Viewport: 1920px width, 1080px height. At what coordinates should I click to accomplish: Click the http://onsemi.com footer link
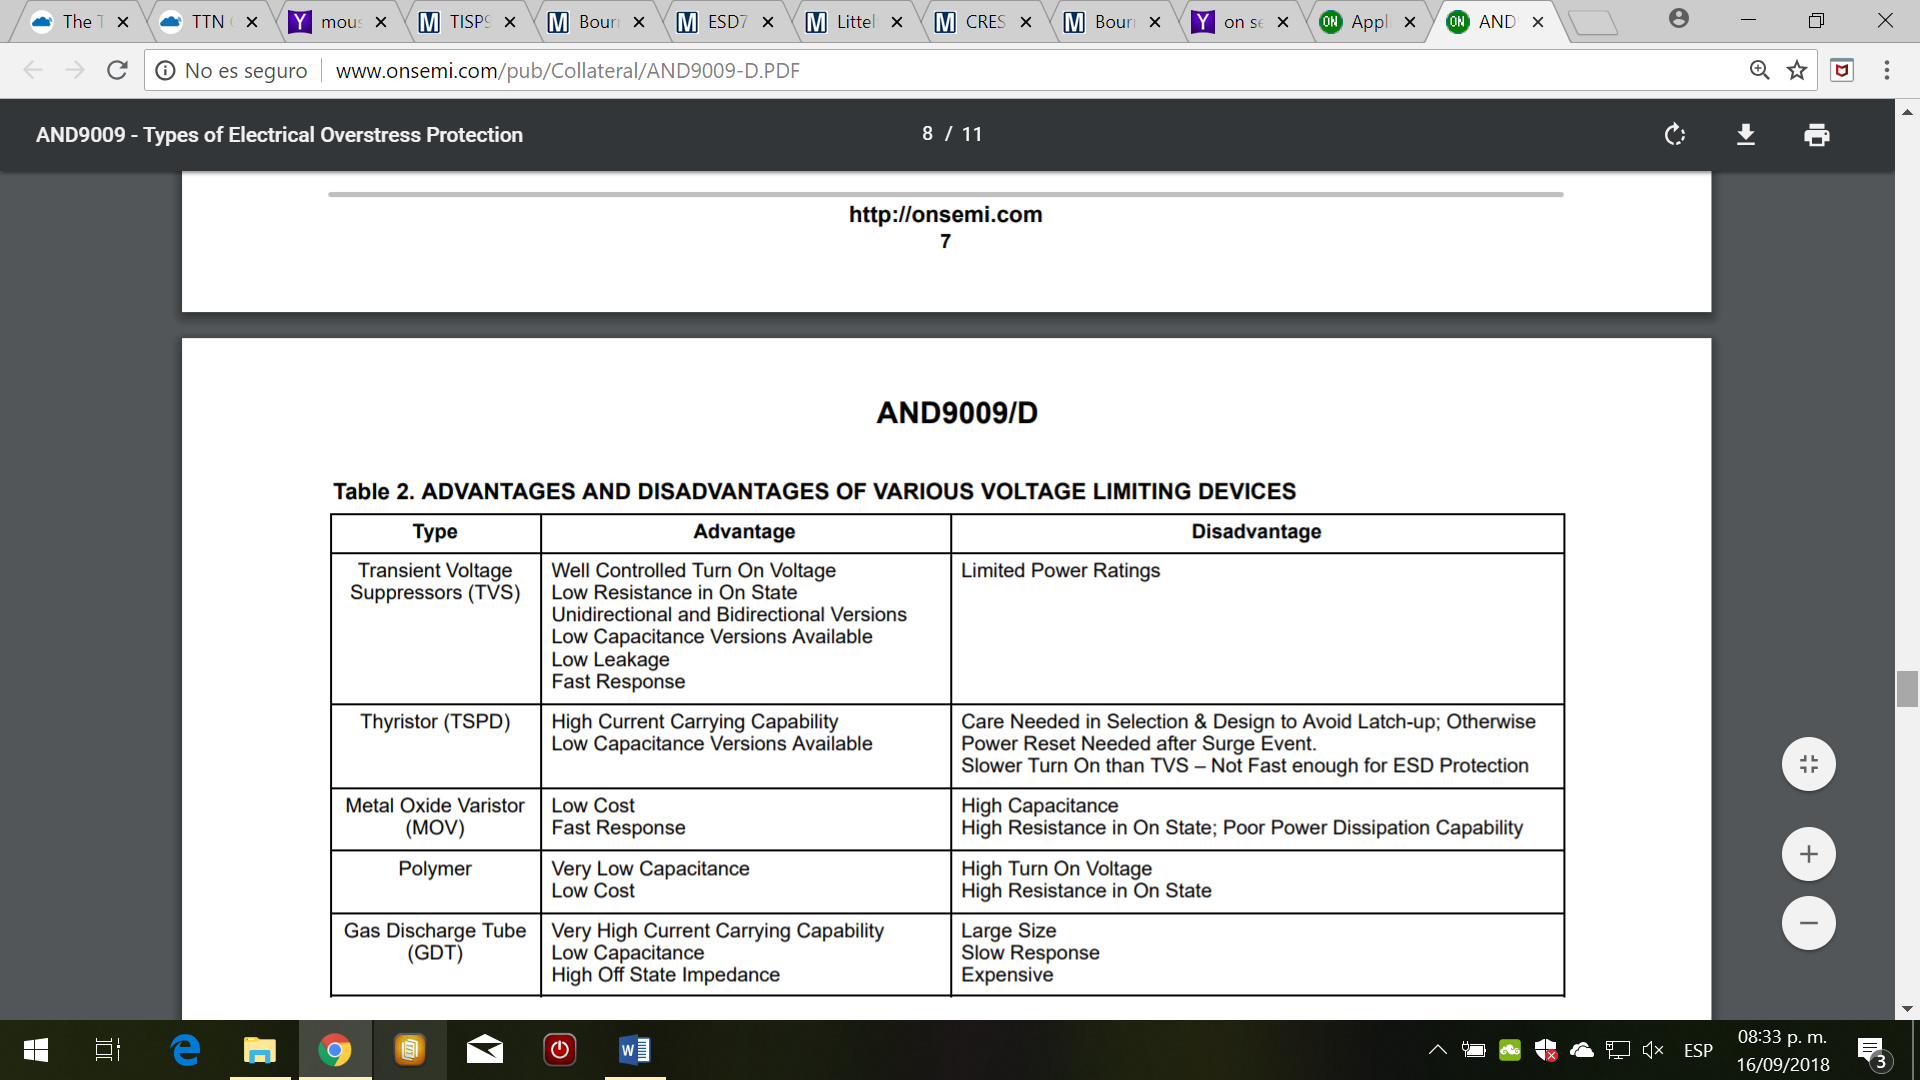click(x=945, y=214)
